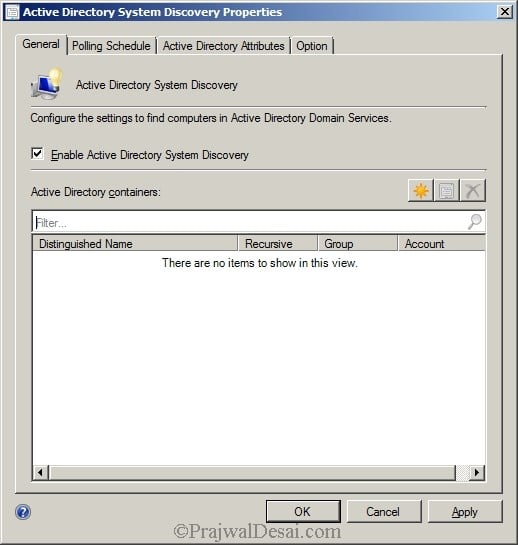Screen dimensions: 518x545
Task: Confirm settings with the OK button
Action: (x=303, y=511)
